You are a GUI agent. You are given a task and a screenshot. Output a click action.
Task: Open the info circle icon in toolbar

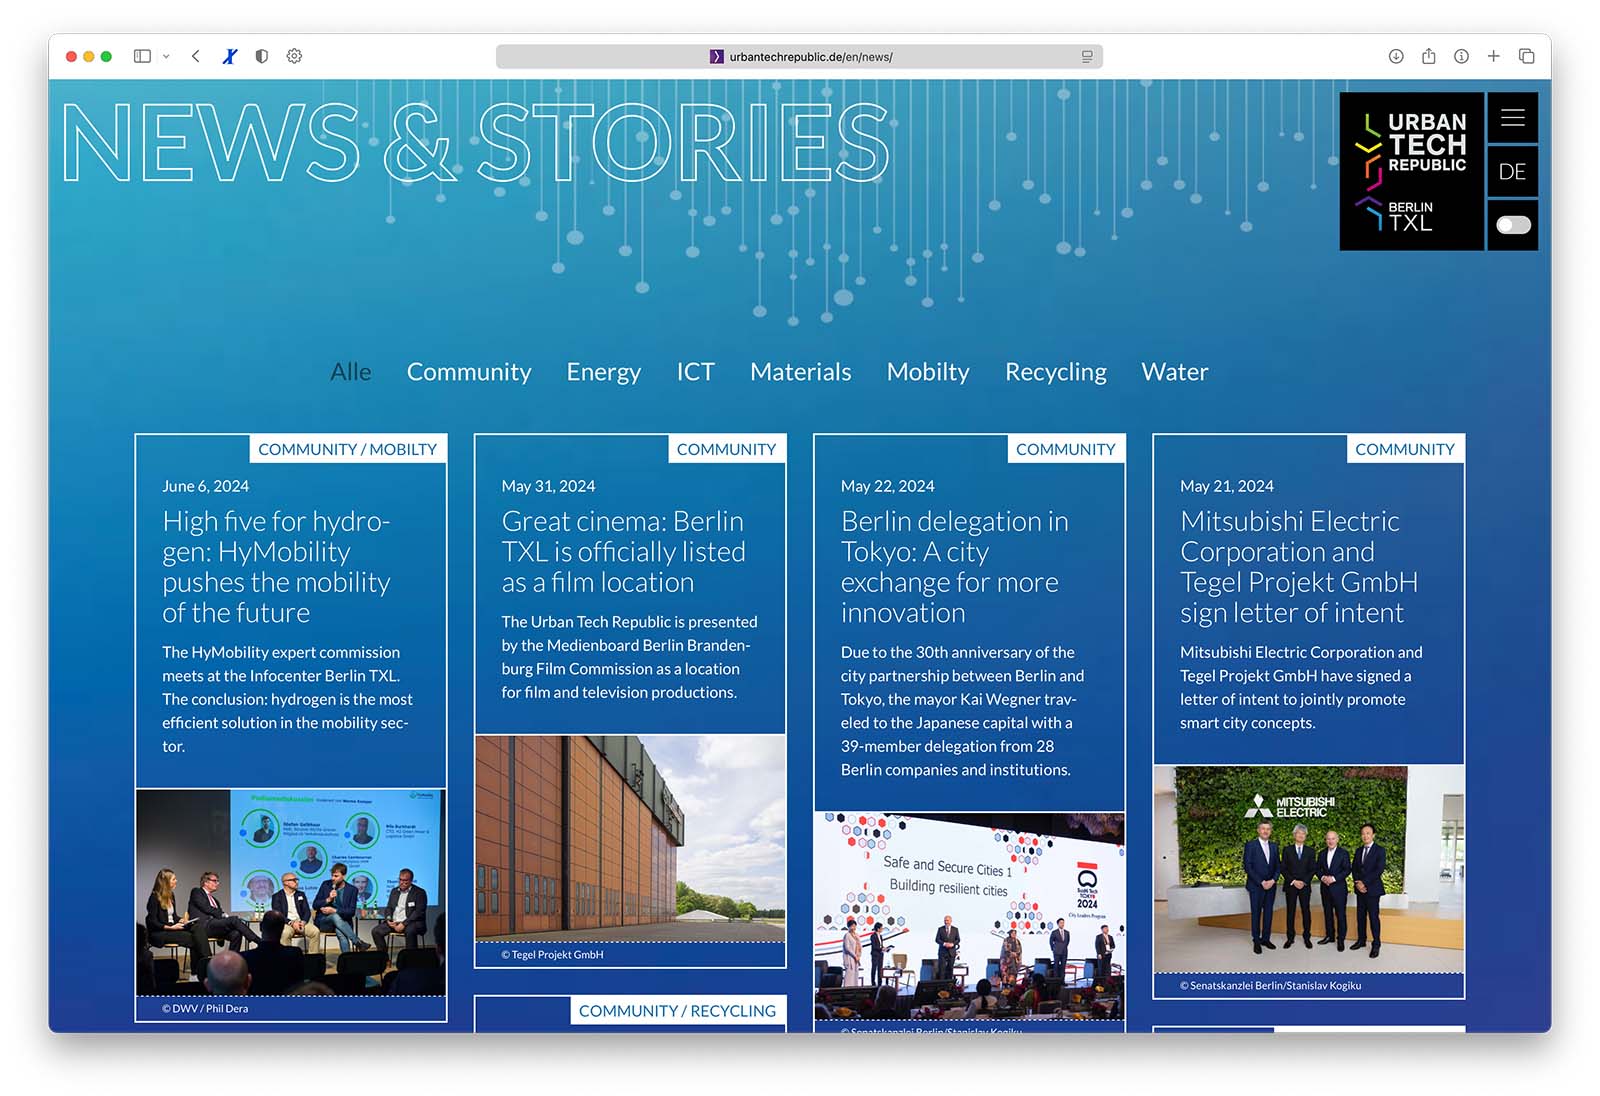[1461, 56]
